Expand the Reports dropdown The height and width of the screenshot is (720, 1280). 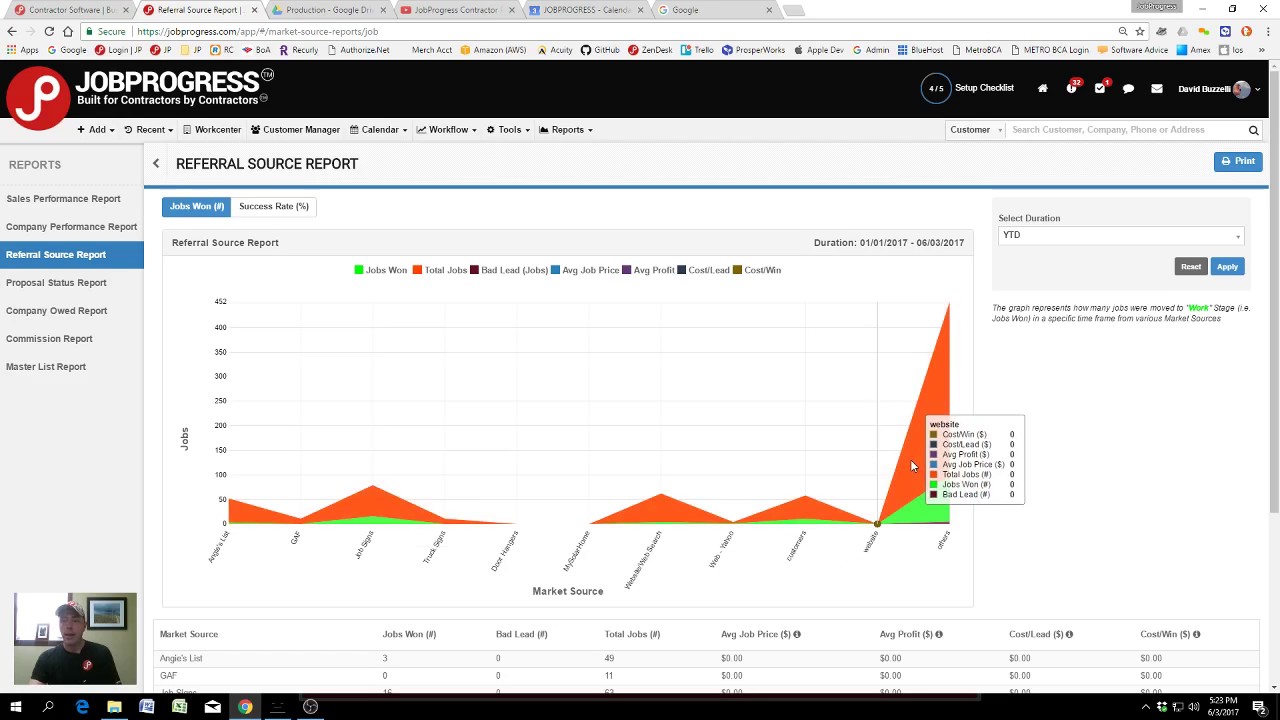tap(566, 130)
